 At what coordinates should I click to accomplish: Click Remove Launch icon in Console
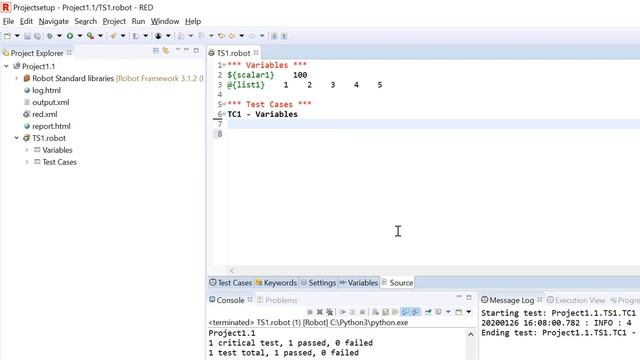(x=320, y=312)
